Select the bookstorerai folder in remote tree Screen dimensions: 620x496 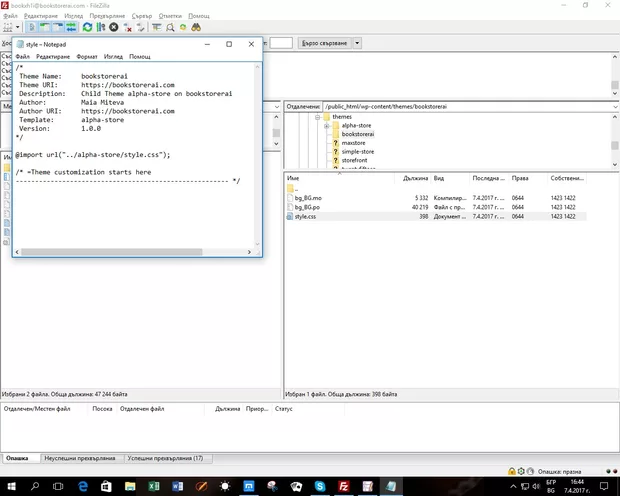[358, 134]
